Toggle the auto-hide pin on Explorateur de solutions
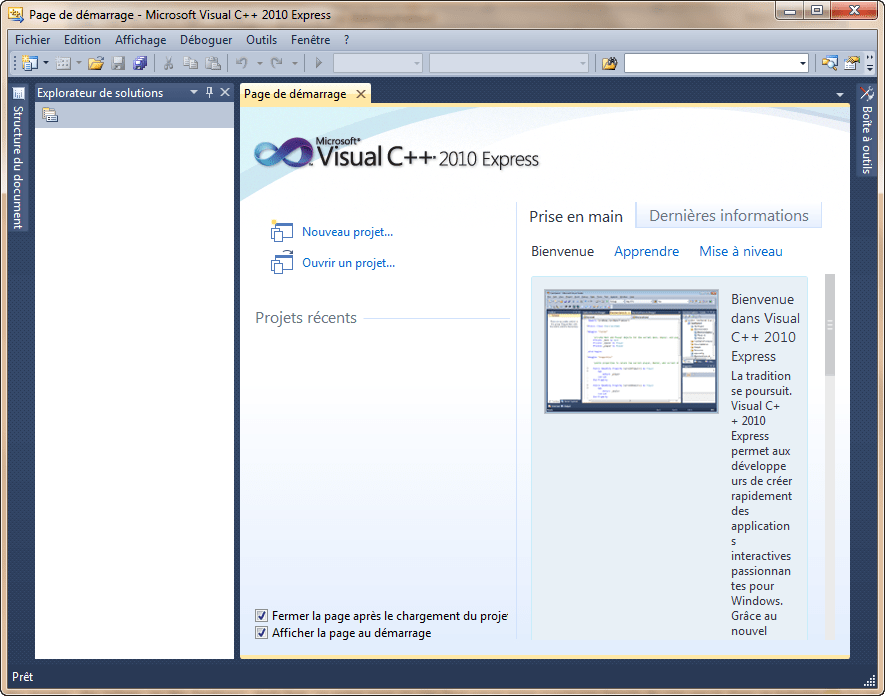The image size is (885, 696). (x=209, y=92)
